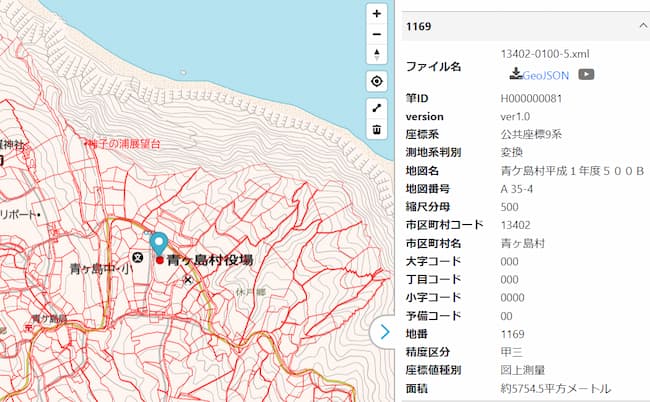Click the 休戸郷 map label
The width and height of the screenshot is (650, 402).
pyautogui.click(x=250, y=292)
